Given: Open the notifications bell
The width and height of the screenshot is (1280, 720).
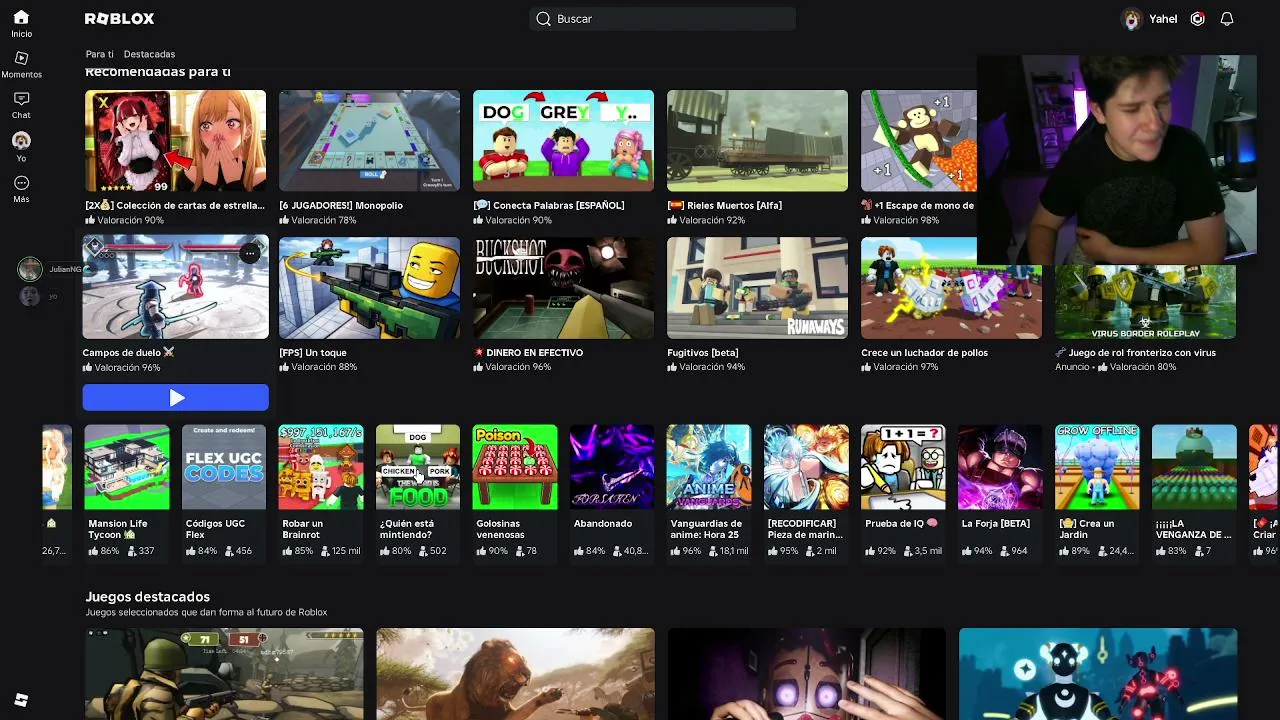Looking at the screenshot, I should (1227, 19).
